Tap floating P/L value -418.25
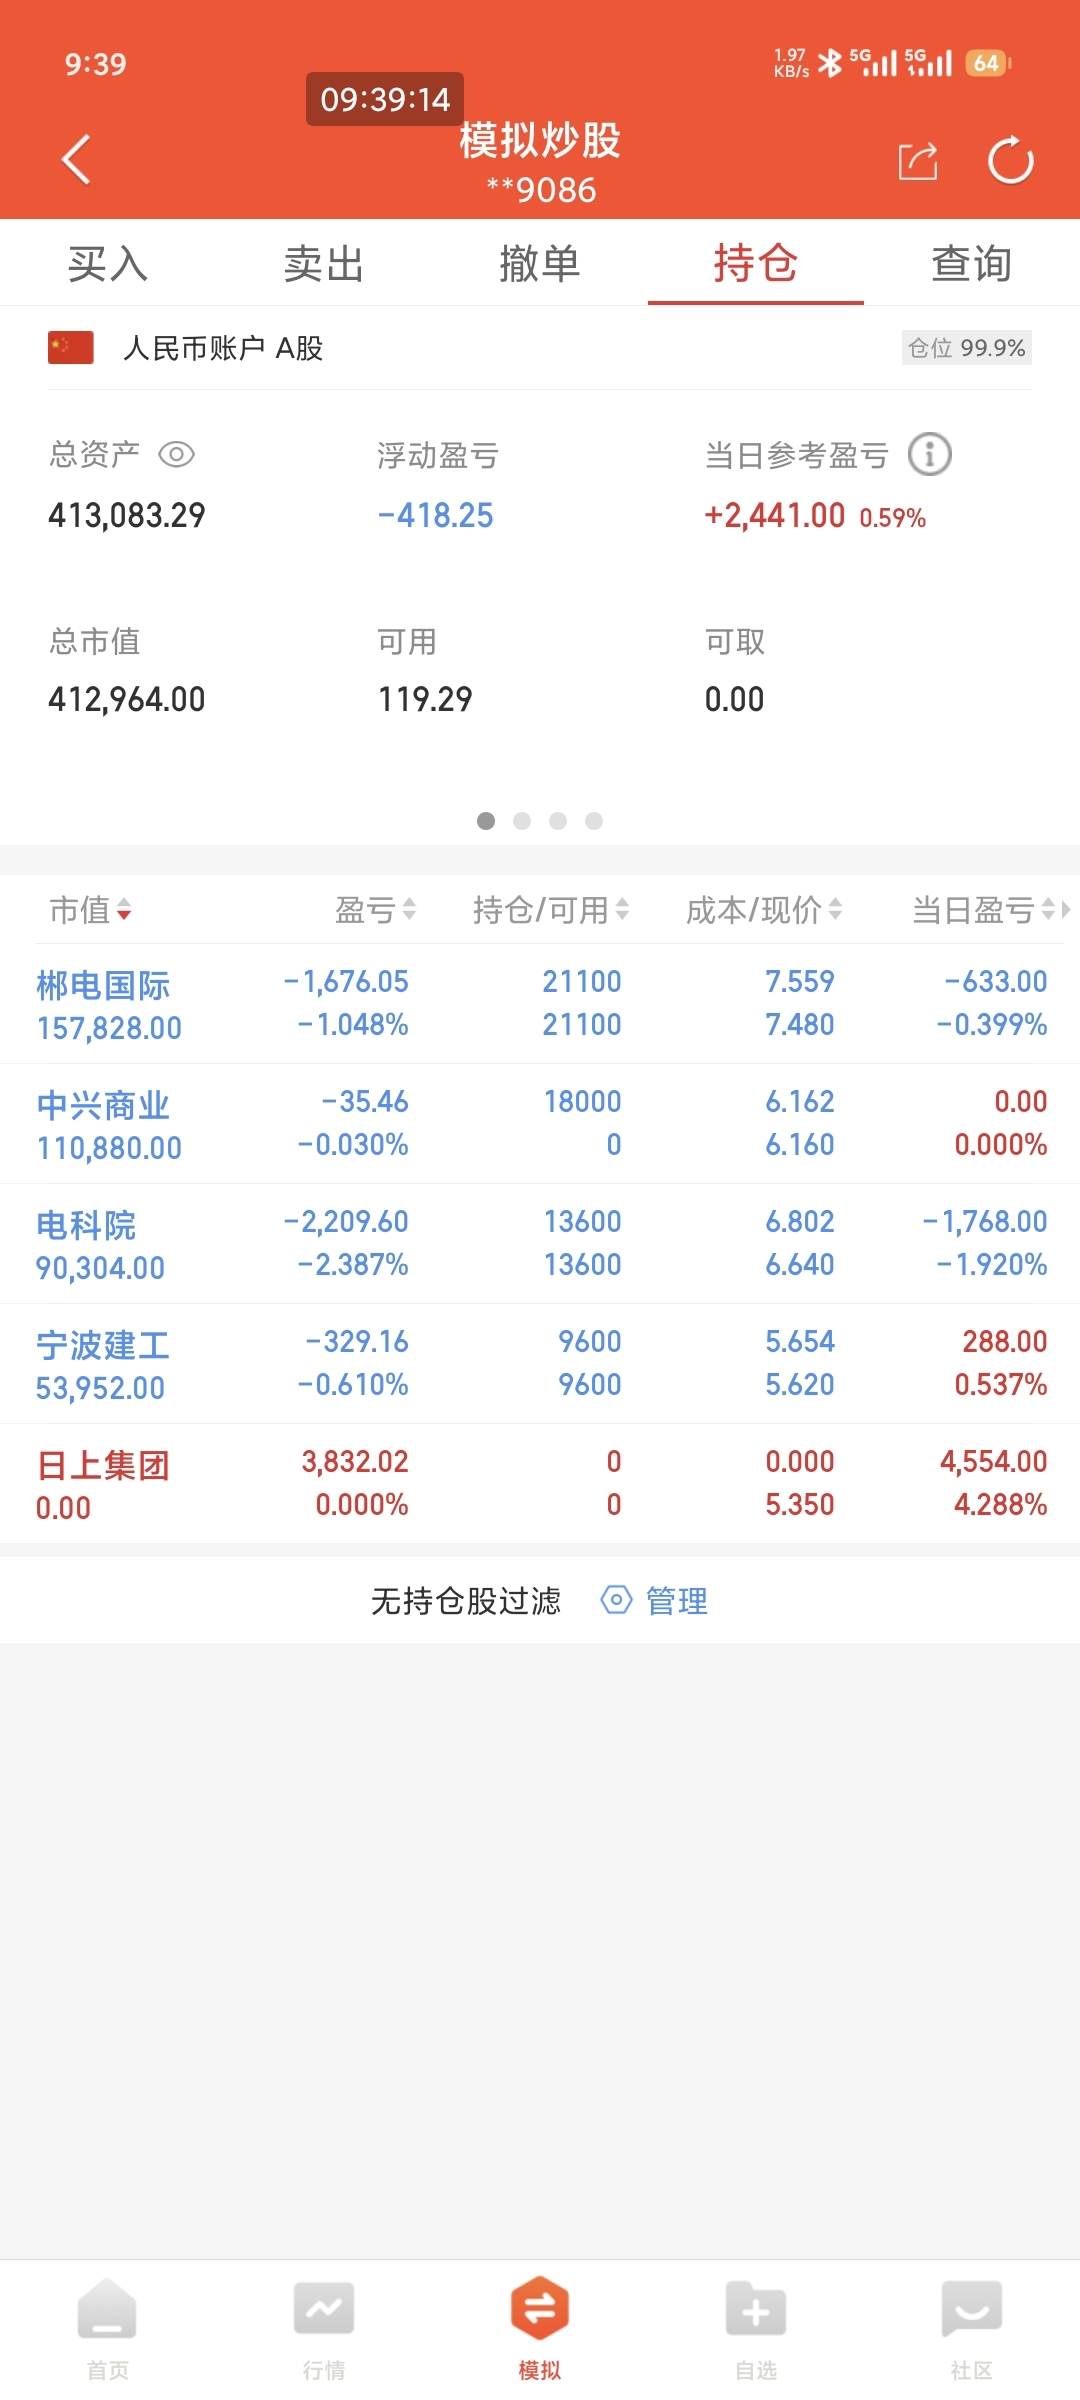This screenshot has width=1080, height=2400. point(435,515)
